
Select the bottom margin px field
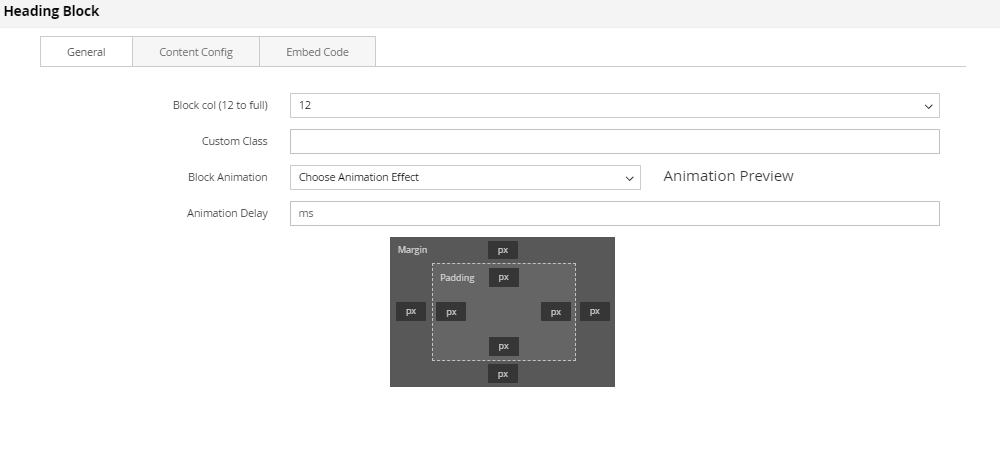tap(503, 374)
